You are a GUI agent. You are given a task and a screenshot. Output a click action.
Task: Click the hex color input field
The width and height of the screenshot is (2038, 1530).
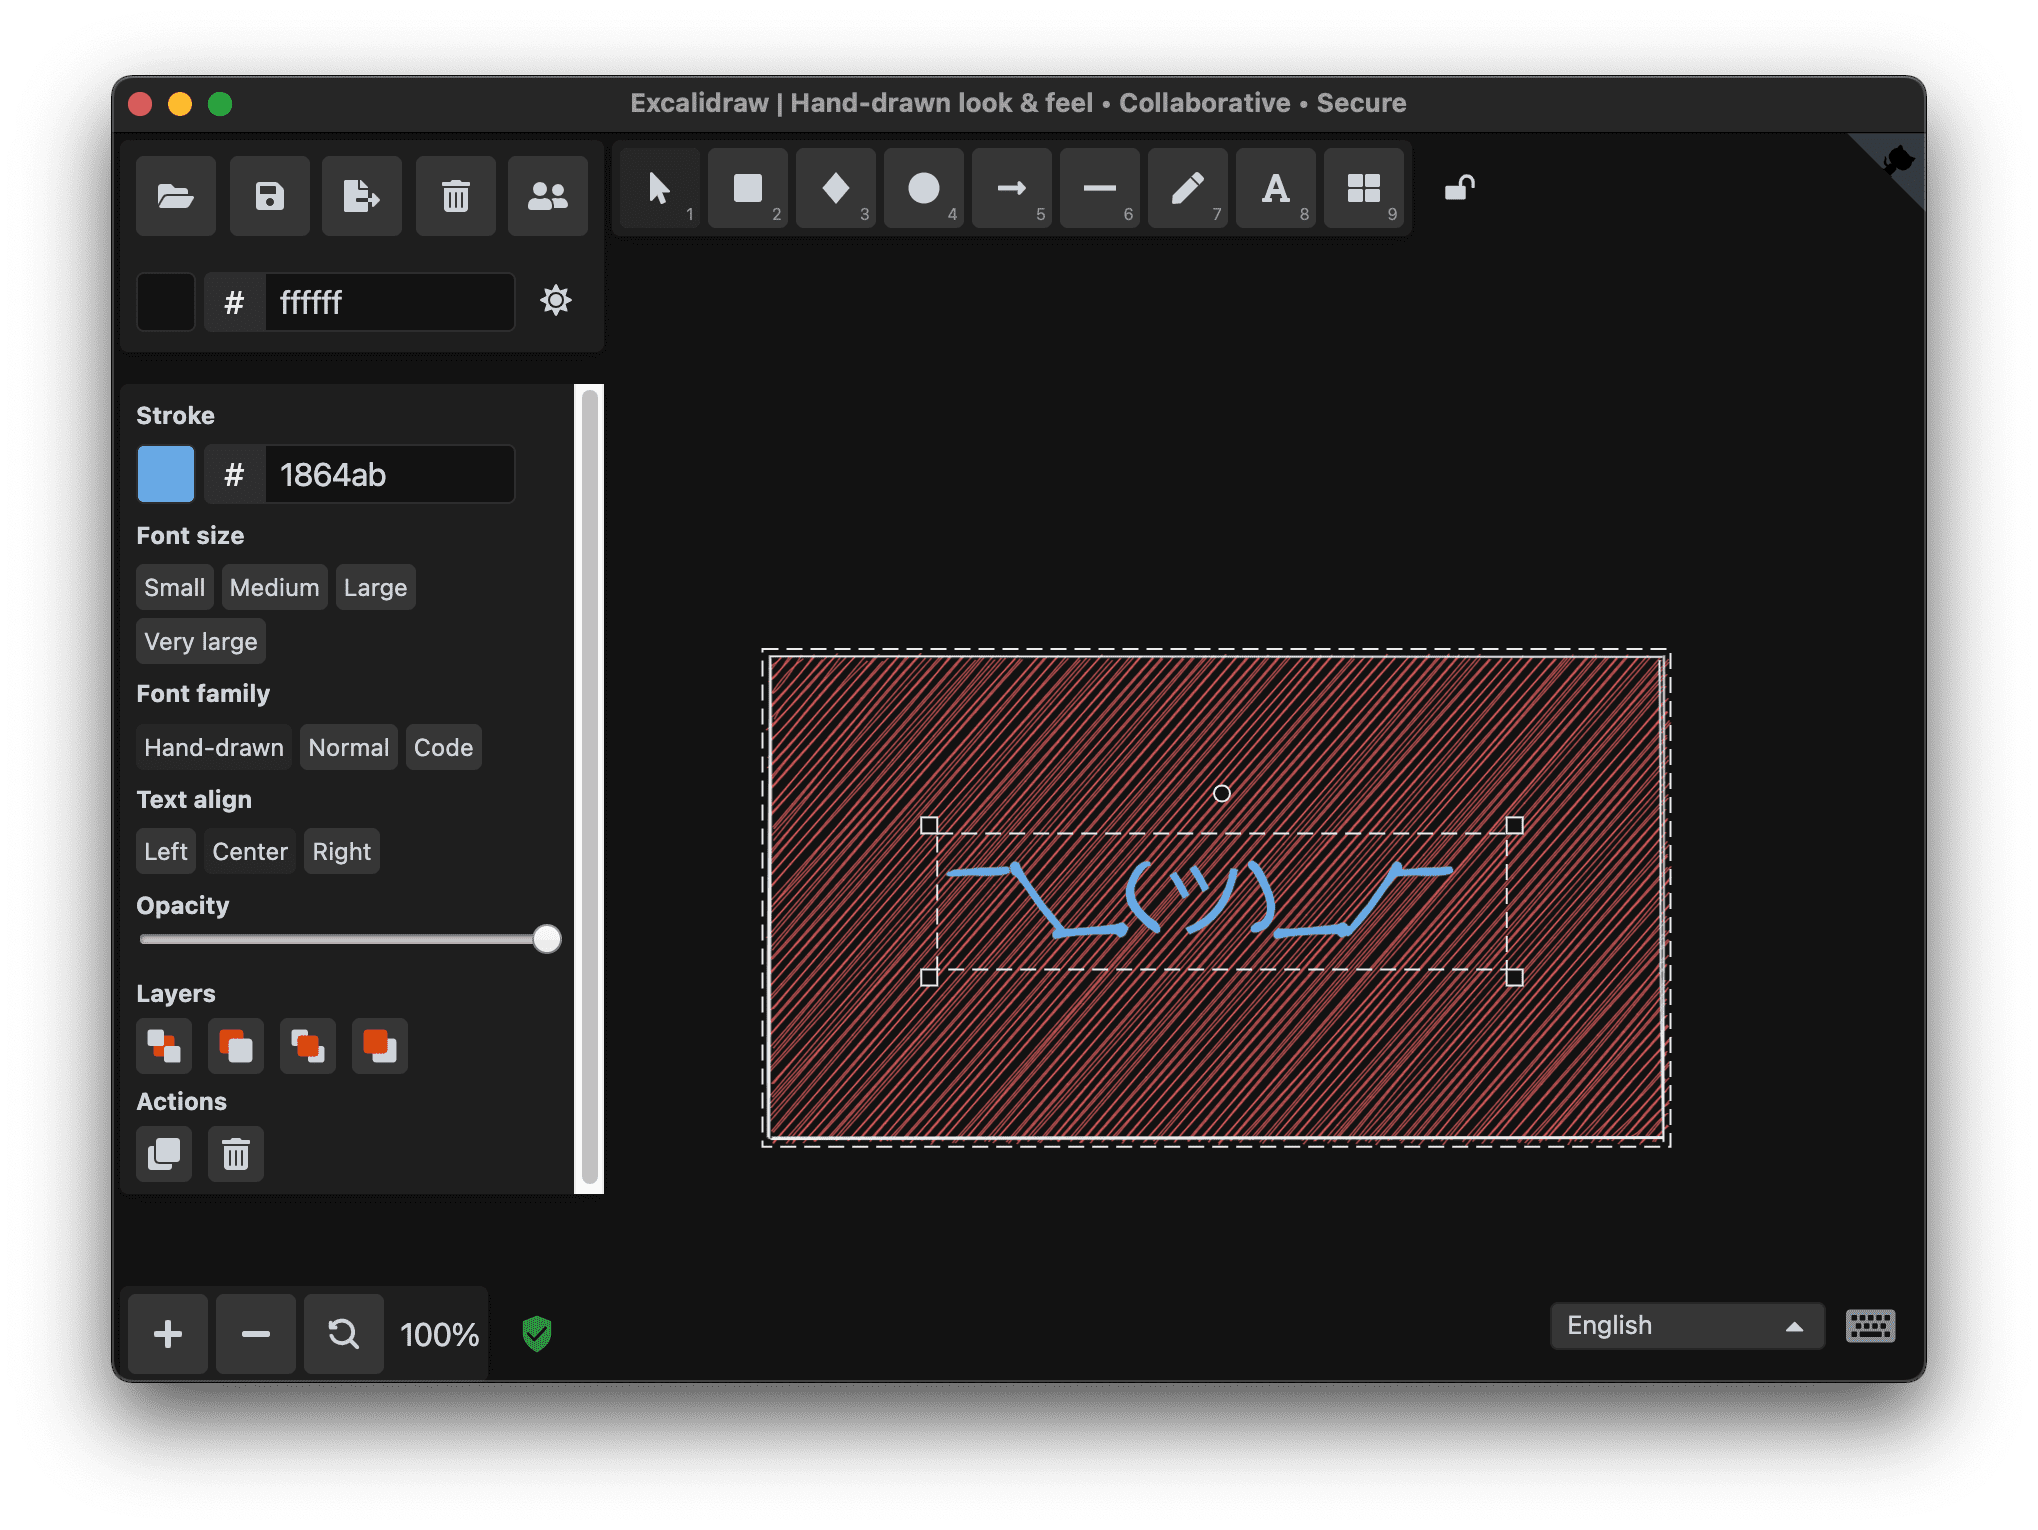pyautogui.click(x=387, y=301)
